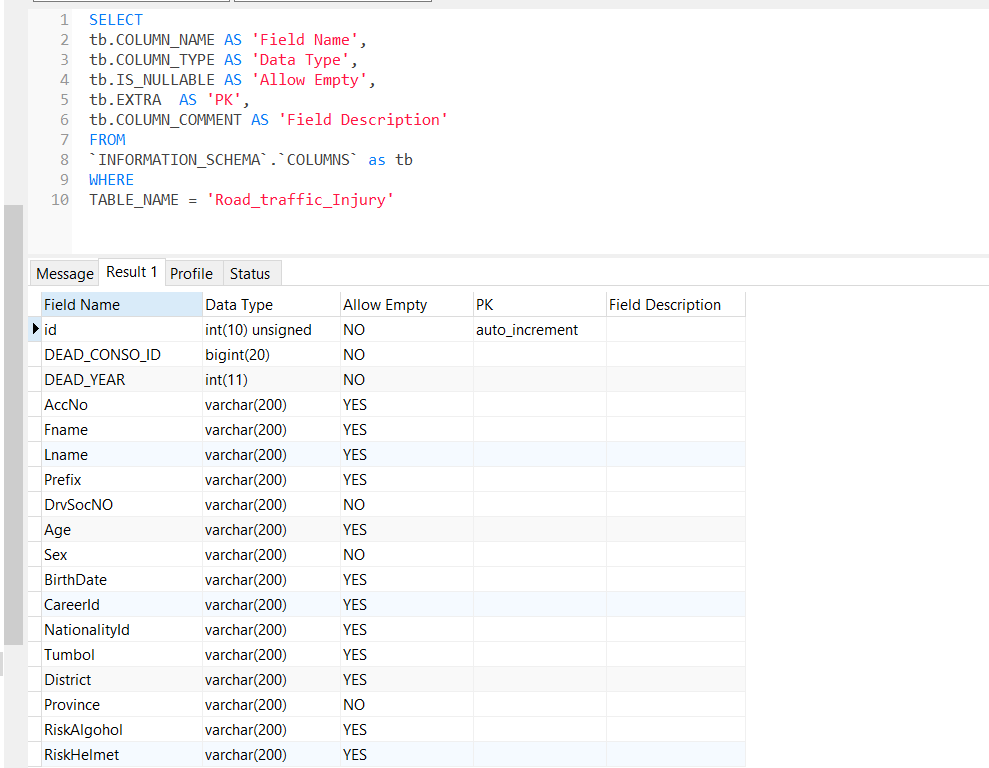Click the WHERE keyword in editor
The height and width of the screenshot is (768, 989).
[112, 180]
